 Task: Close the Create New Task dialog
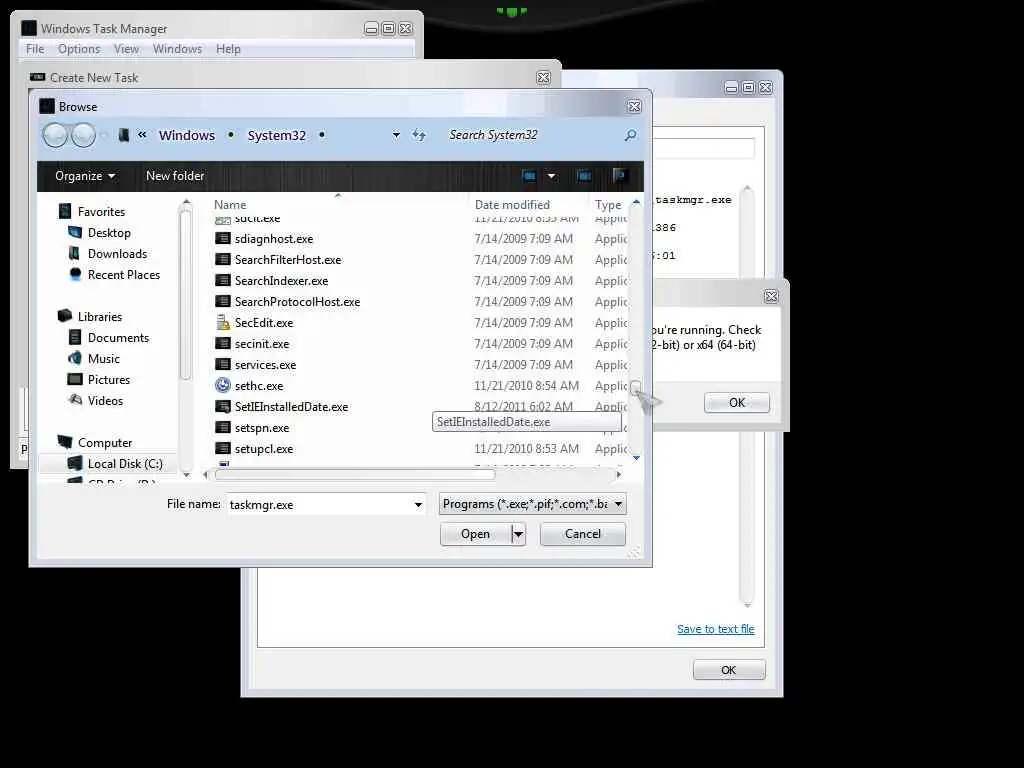click(x=543, y=78)
